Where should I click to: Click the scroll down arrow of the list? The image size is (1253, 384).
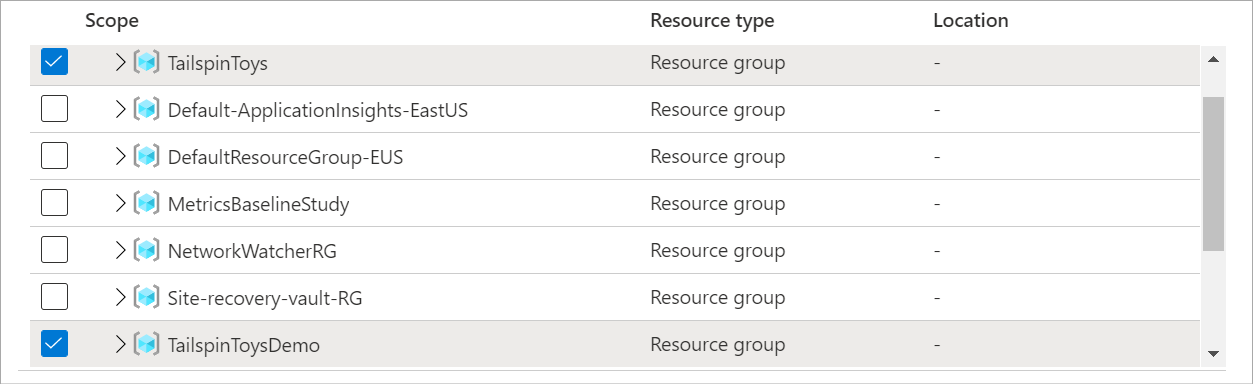pos(1213,353)
